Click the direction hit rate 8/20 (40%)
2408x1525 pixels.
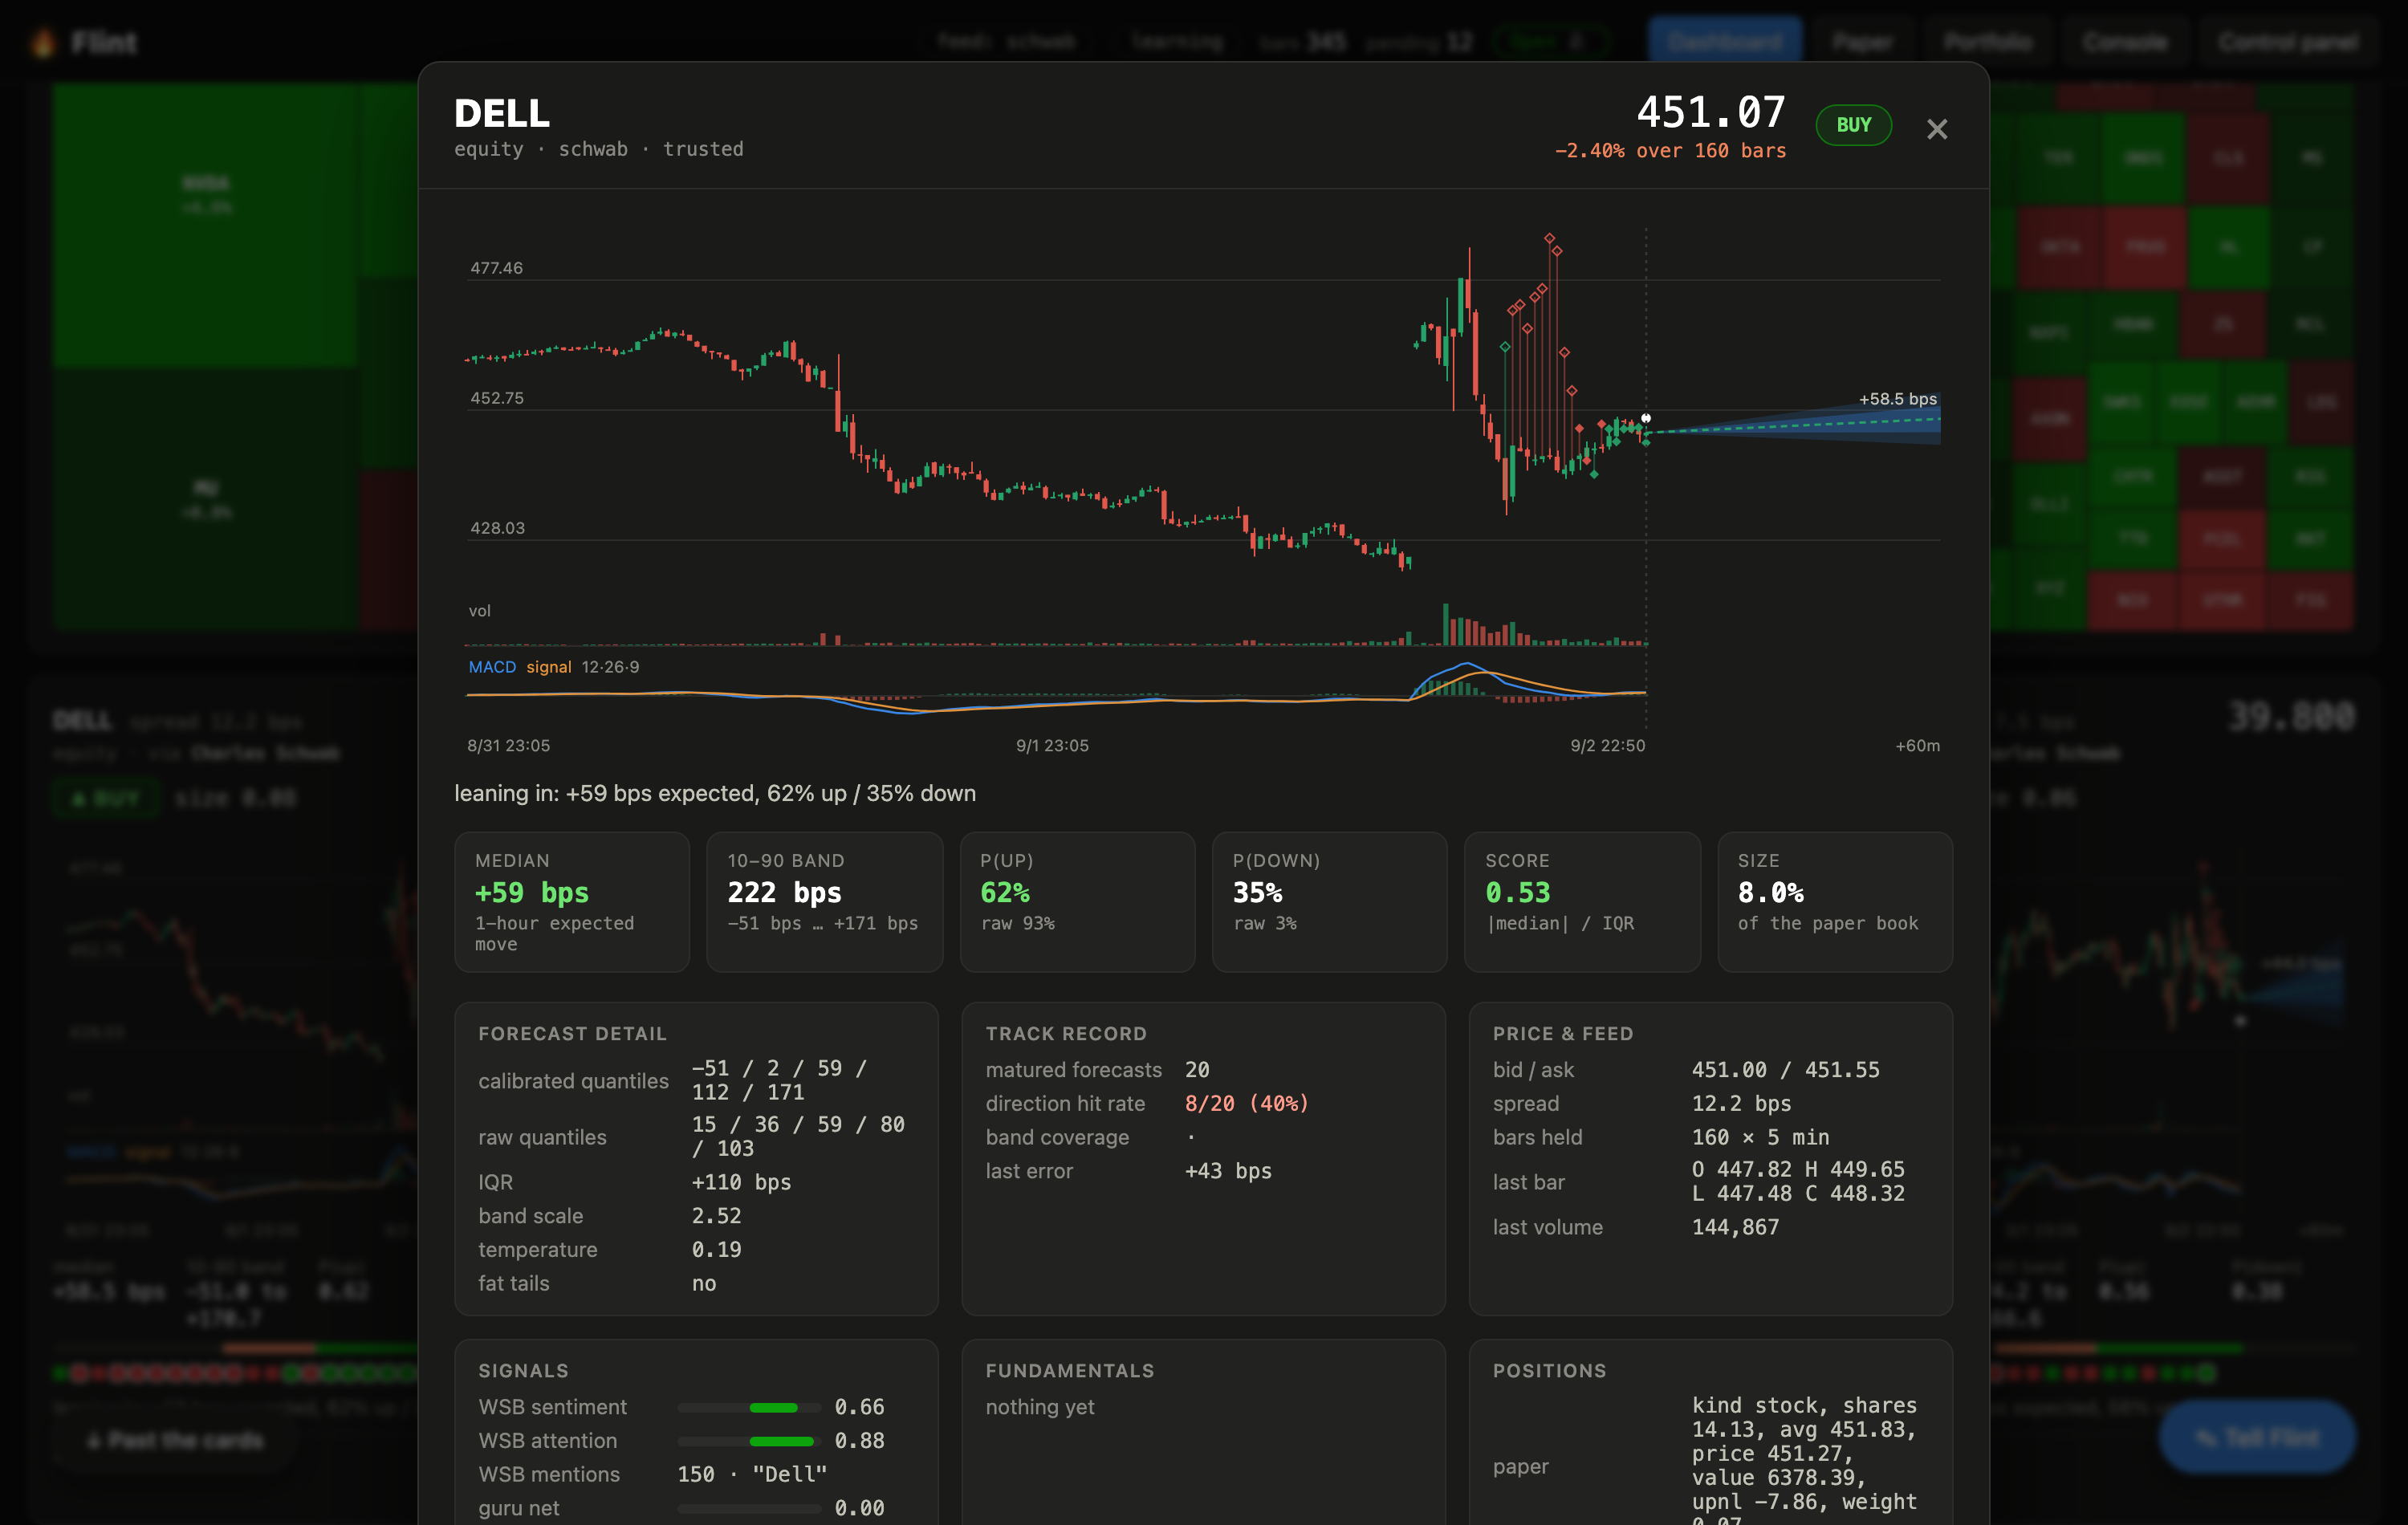(x=1246, y=1104)
